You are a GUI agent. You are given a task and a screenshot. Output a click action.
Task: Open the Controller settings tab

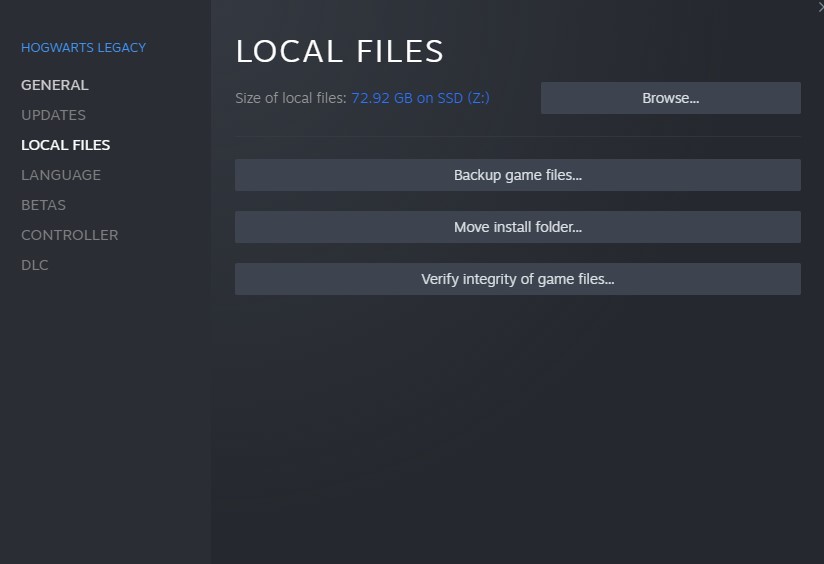(70, 235)
